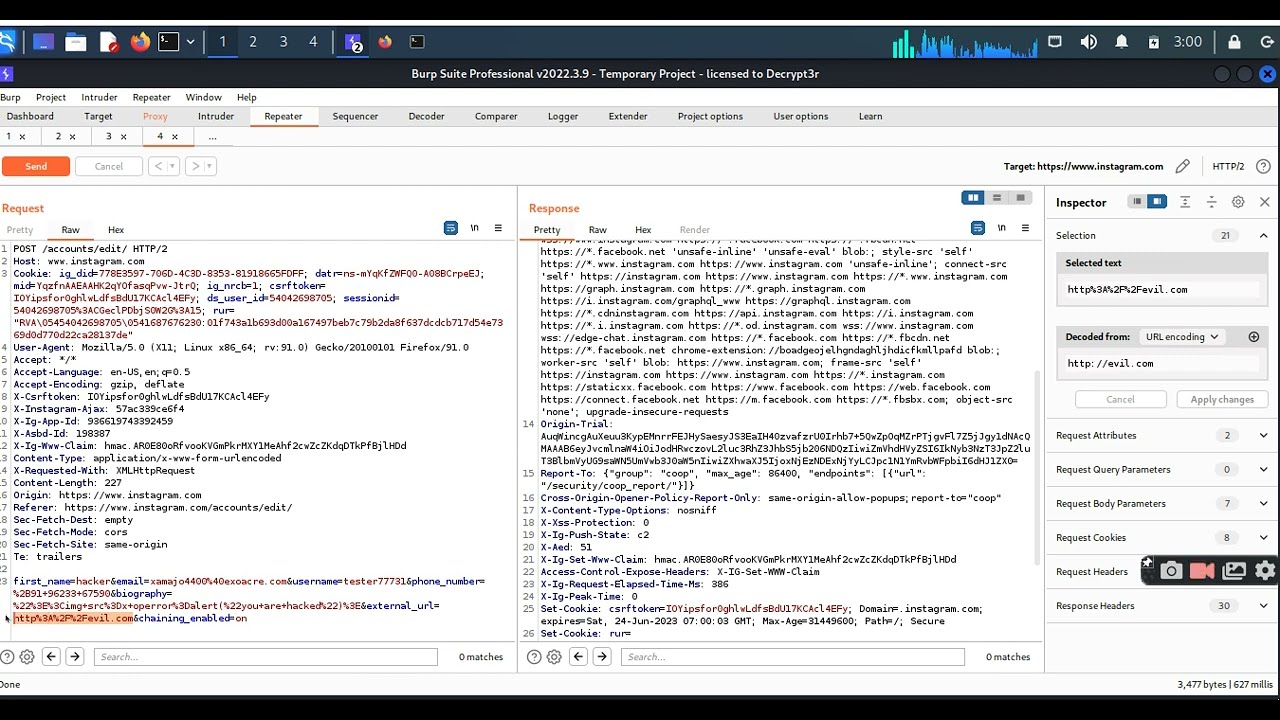This screenshot has height=720, width=1280.
Task: Open previous history dropdown arrow
Action: (x=172, y=166)
